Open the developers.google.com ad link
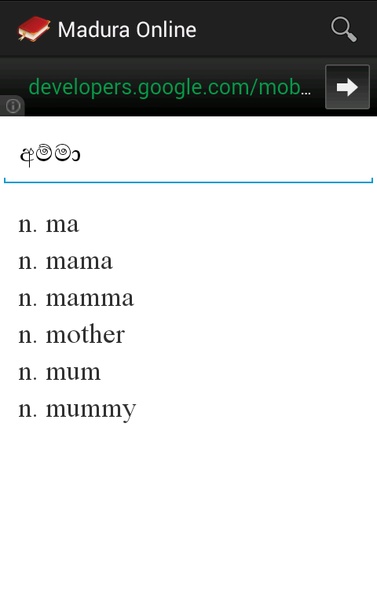Screen dimensions: 377x600 (170, 87)
